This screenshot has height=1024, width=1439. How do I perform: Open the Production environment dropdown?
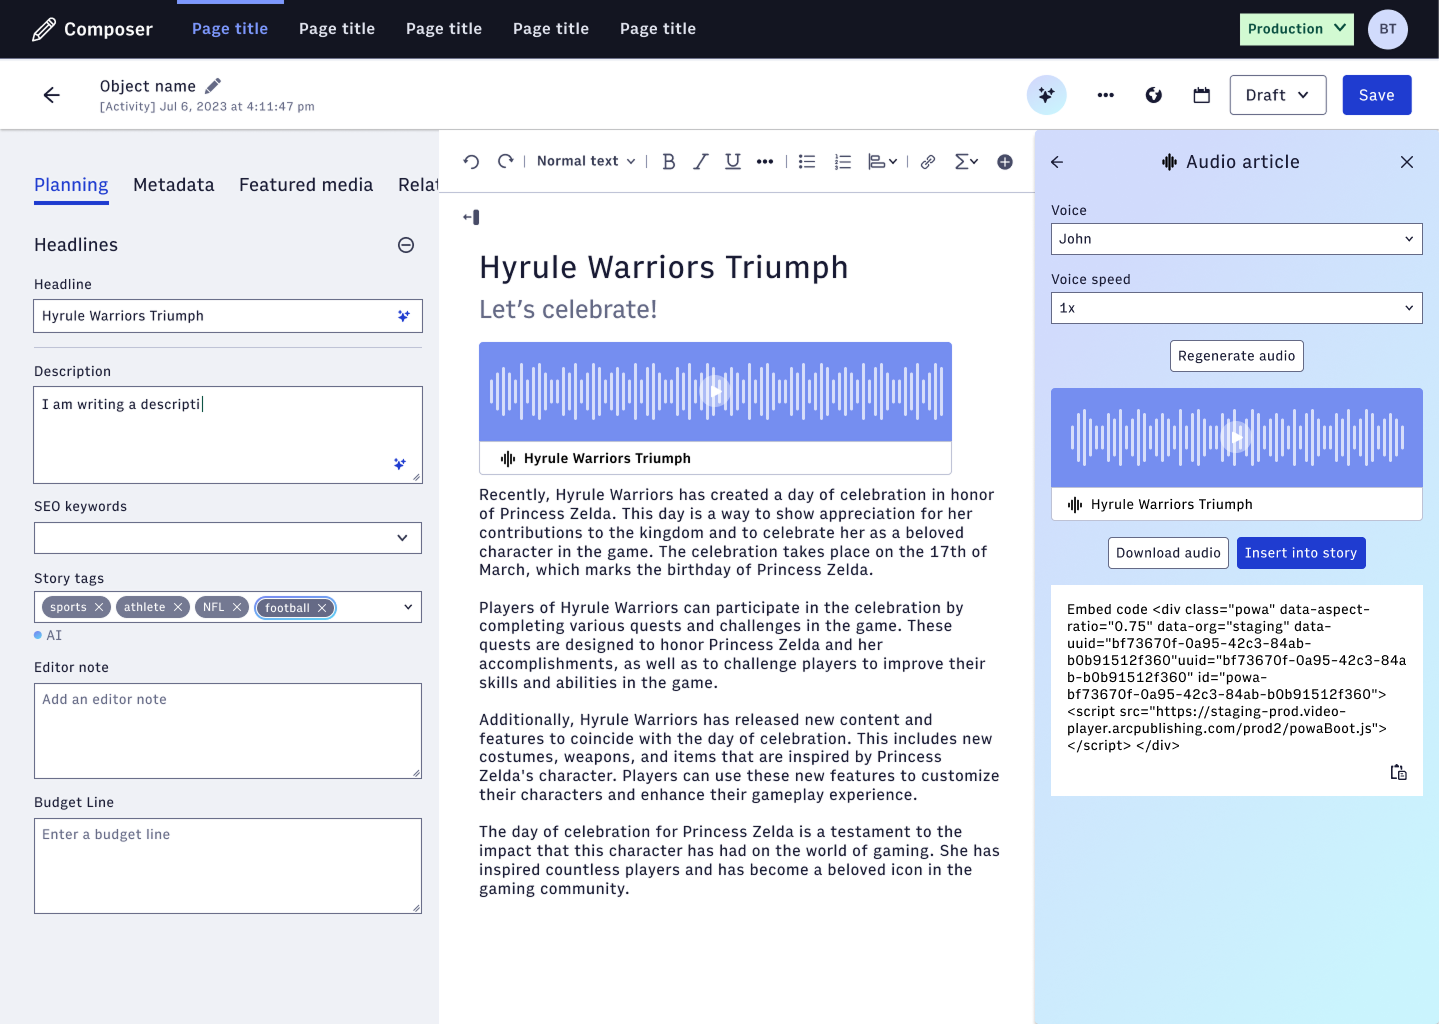pyautogui.click(x=1297, y=29)
